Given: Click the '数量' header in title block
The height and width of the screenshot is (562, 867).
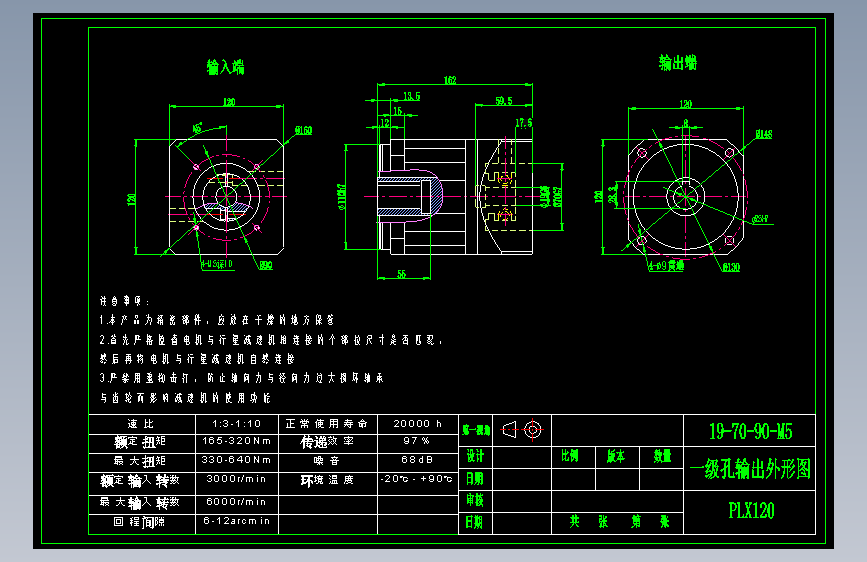Looking at the screenshot, I should (x=662, y=456).
